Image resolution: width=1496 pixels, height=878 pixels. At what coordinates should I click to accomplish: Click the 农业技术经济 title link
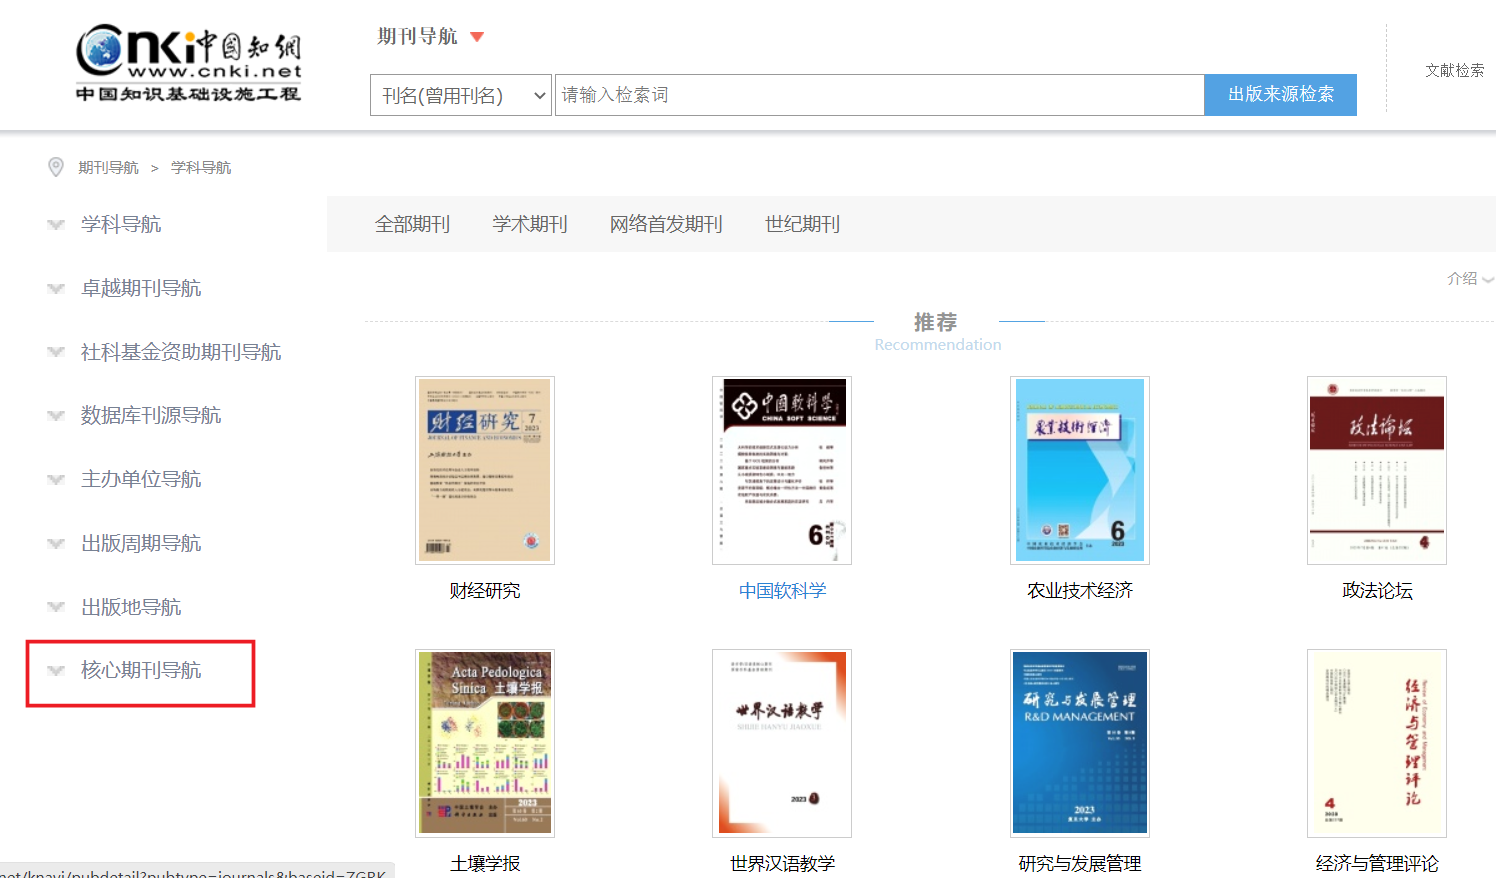click(x=1080, y=591)
